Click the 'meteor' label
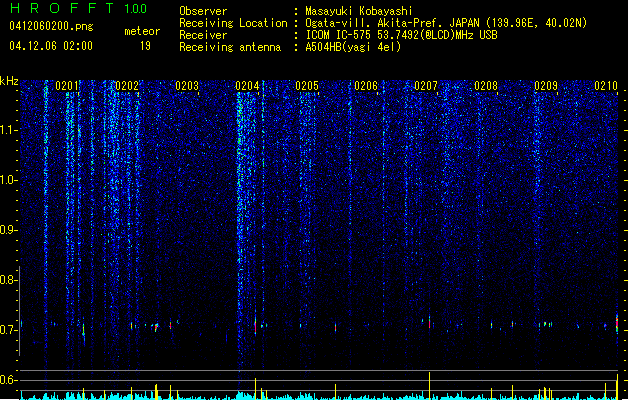629x400 pixels. pos(142,31)
